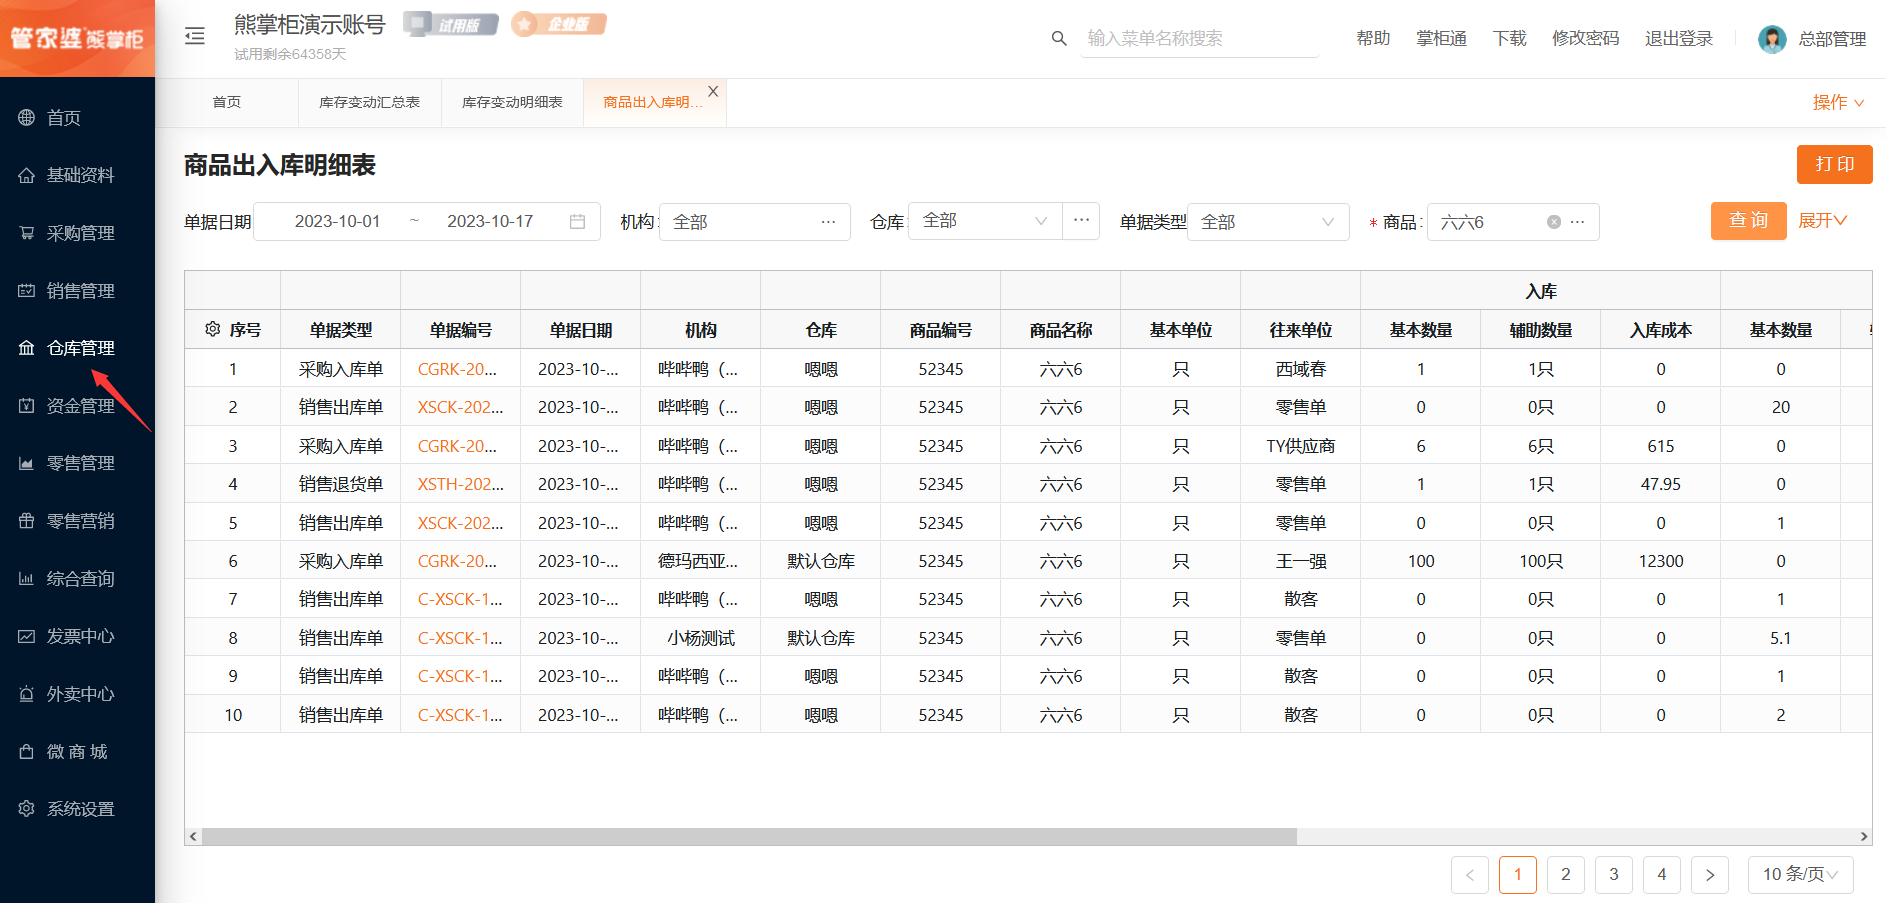The width and height of the screenshot is (1886, 903).
Task: Clear the selected product 六六6
Action: coord(1554,222)
